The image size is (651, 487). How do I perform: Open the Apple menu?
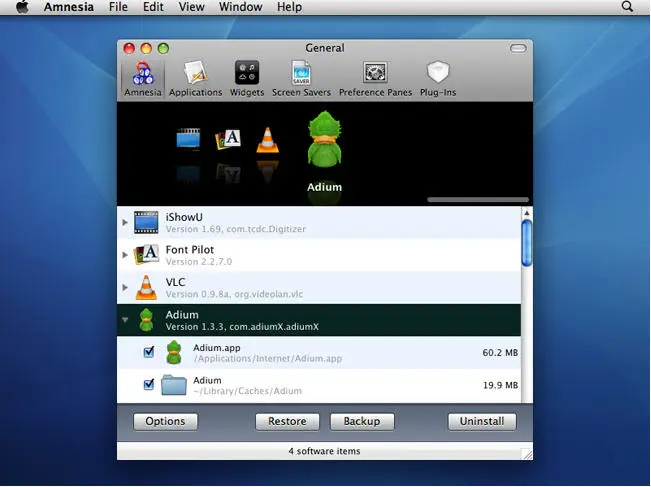[x=23, y=7]
